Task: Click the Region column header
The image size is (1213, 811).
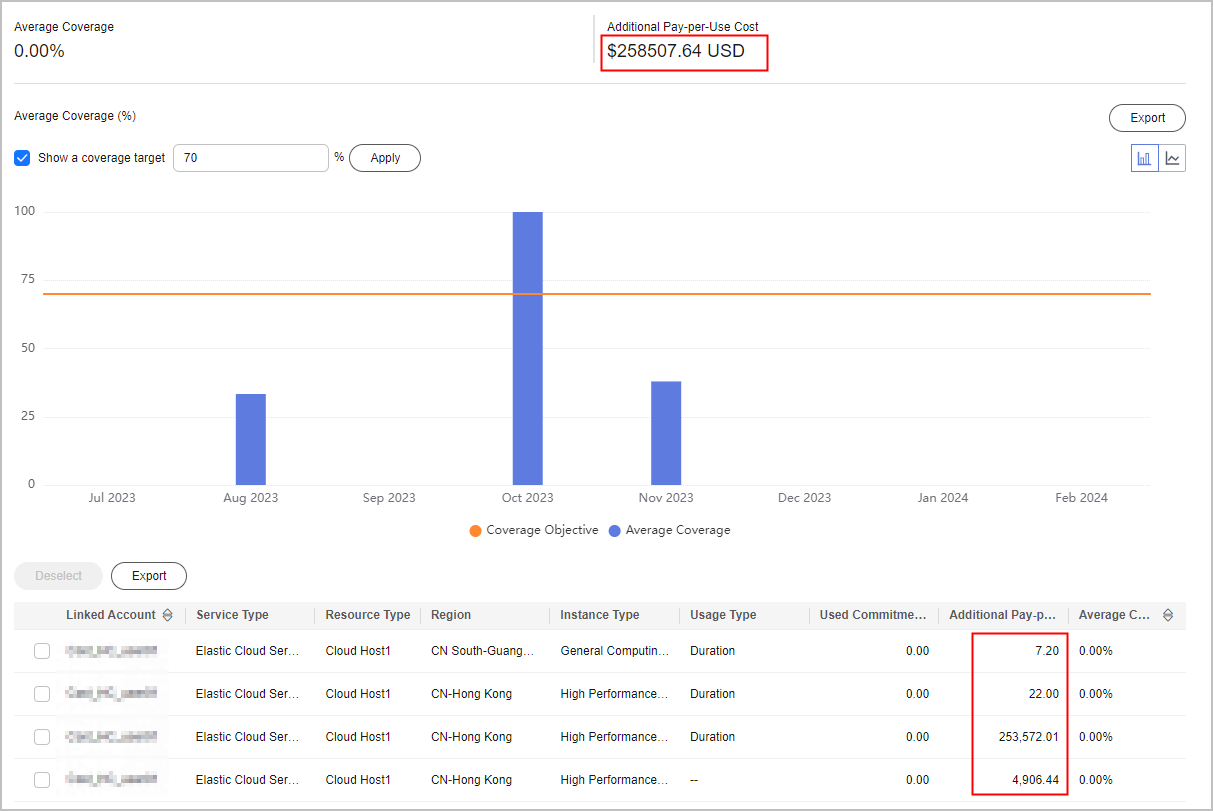Action: (x=451, y=615)
